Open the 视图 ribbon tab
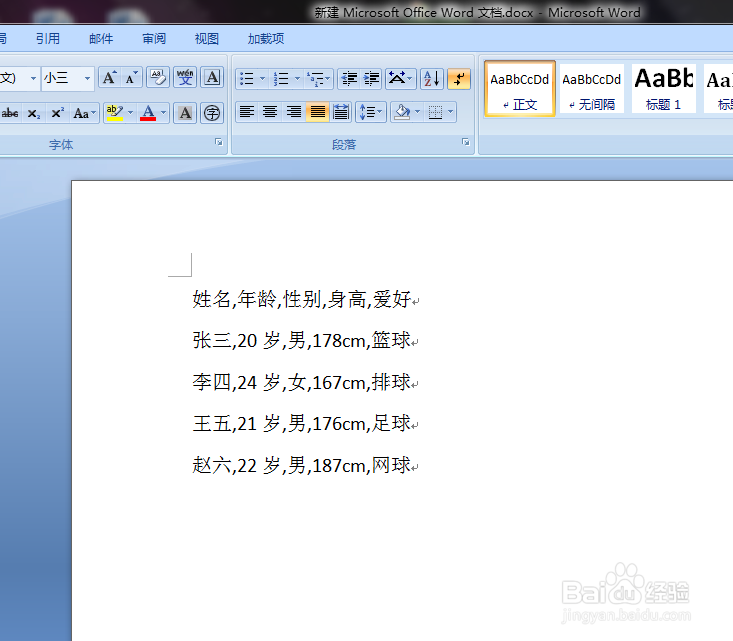 pos(207,38)
